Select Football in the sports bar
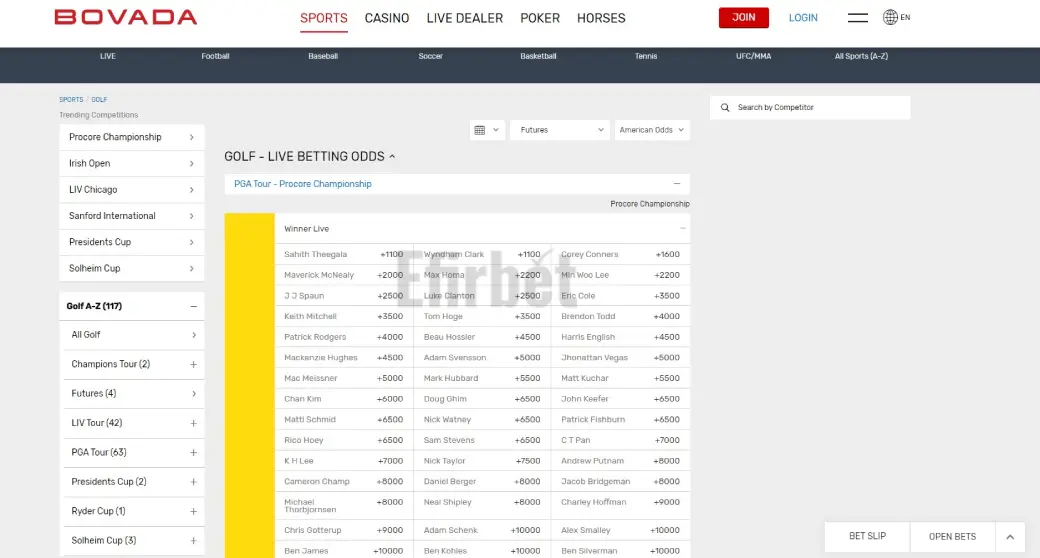Viewport: 1040px width, 558px height. click(216, 56)
